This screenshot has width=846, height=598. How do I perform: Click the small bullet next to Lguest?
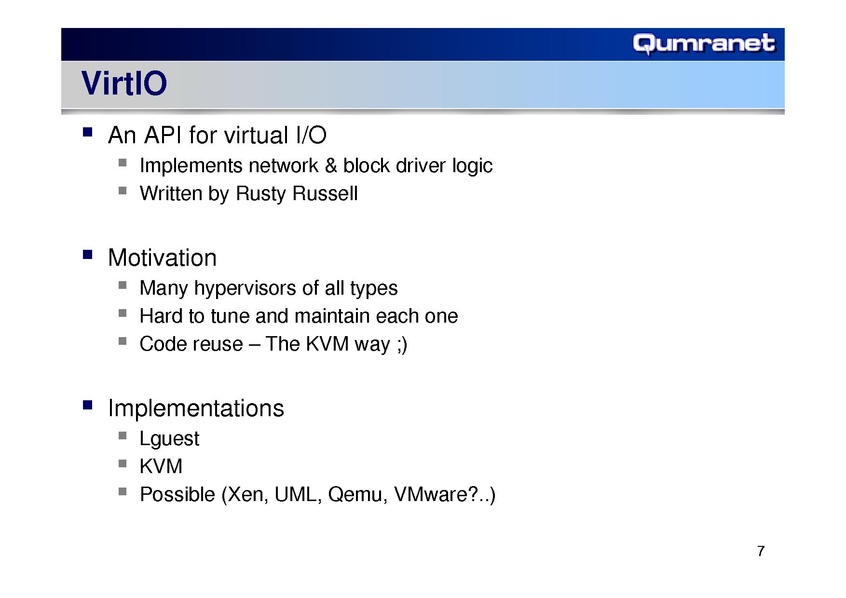point(121,437)
